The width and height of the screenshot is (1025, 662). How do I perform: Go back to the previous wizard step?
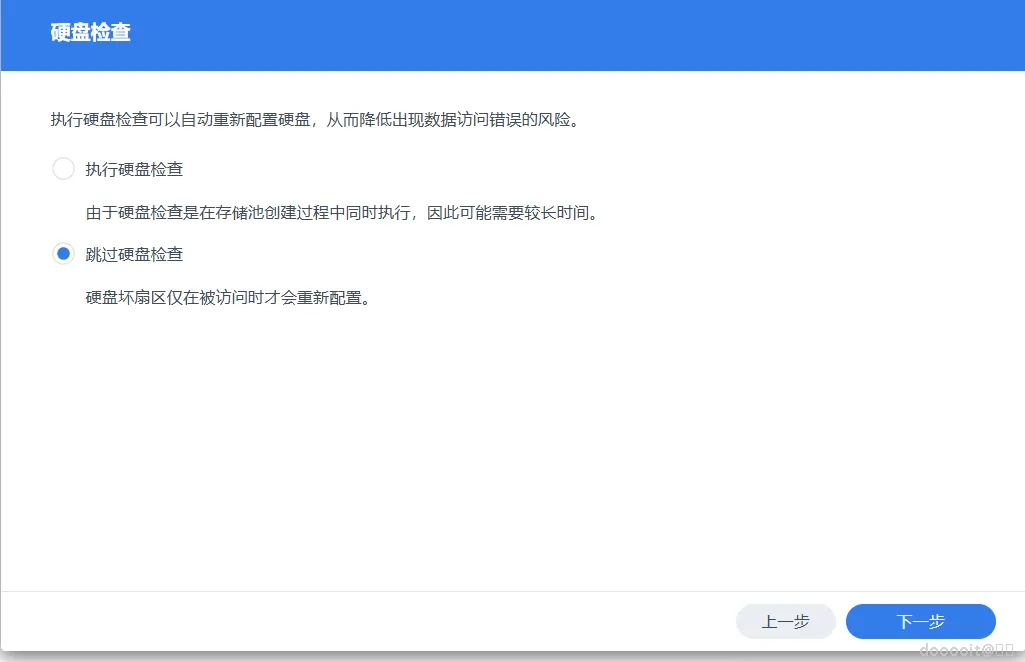(x=786, y=621)
